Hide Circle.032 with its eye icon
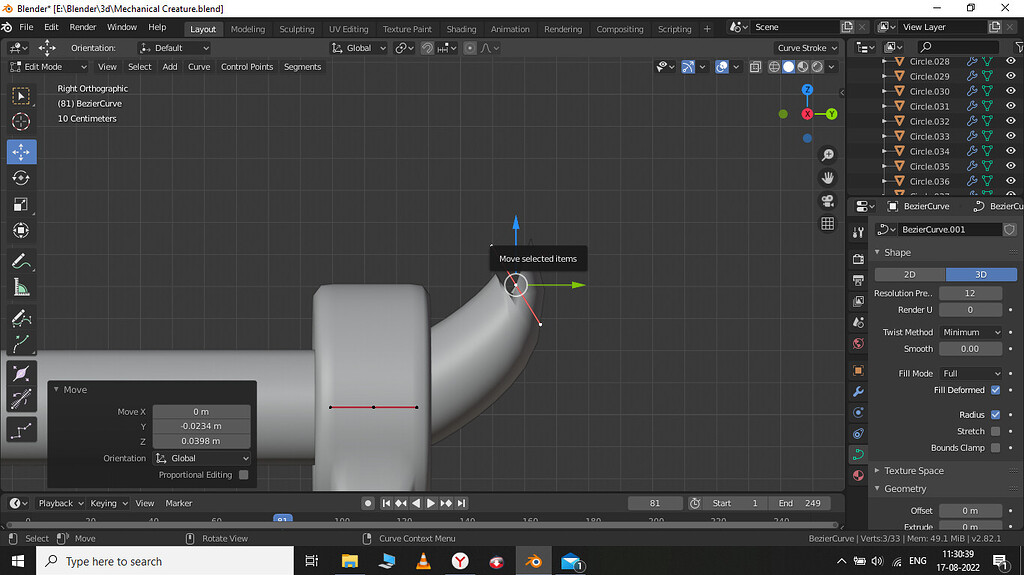 click(1011, 122)
